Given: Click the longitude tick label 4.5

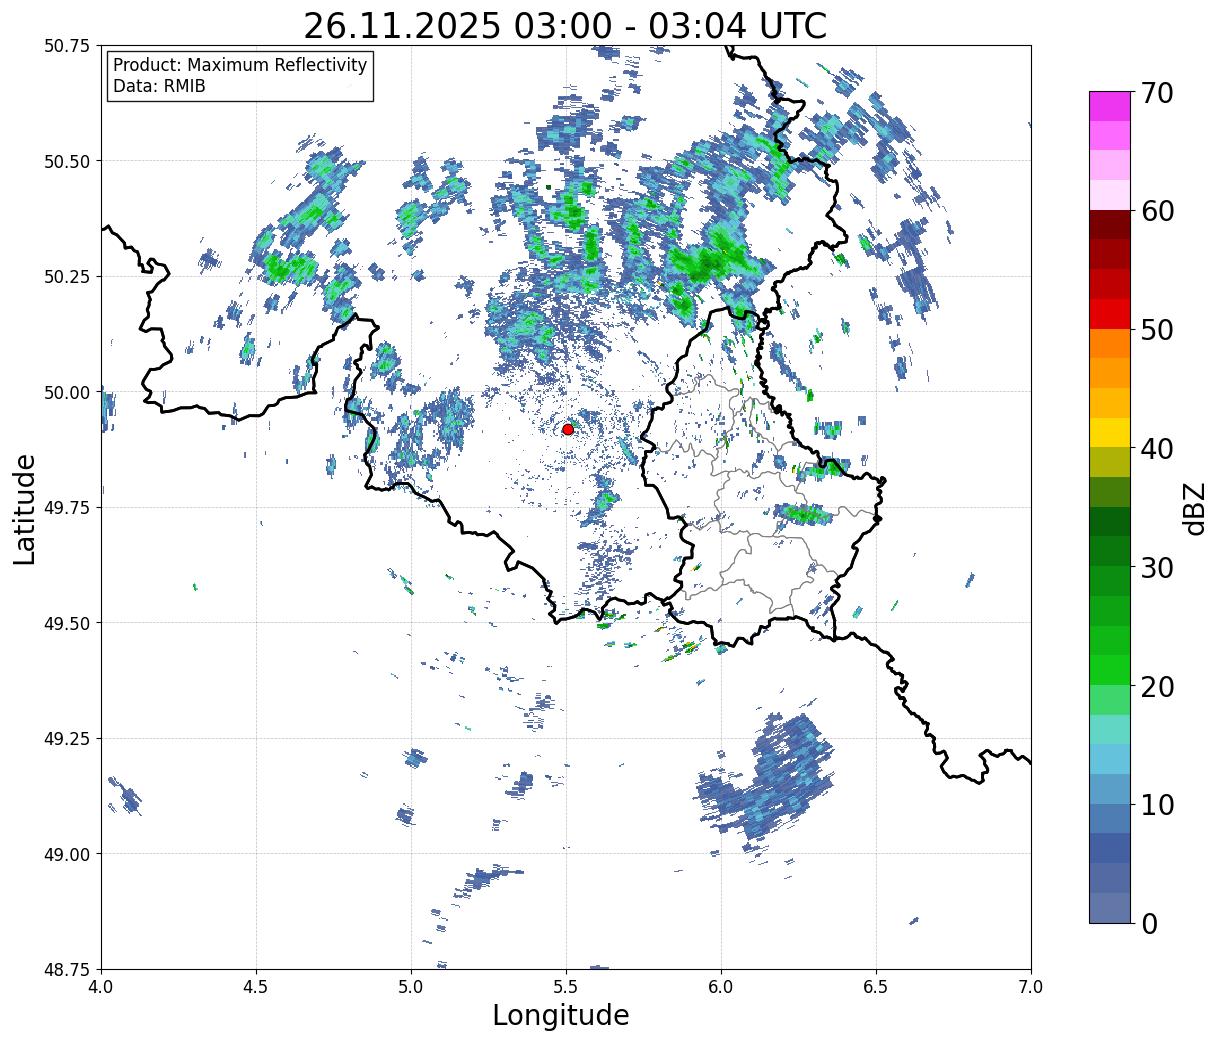Looking at the screenshot, I should 256,987.
